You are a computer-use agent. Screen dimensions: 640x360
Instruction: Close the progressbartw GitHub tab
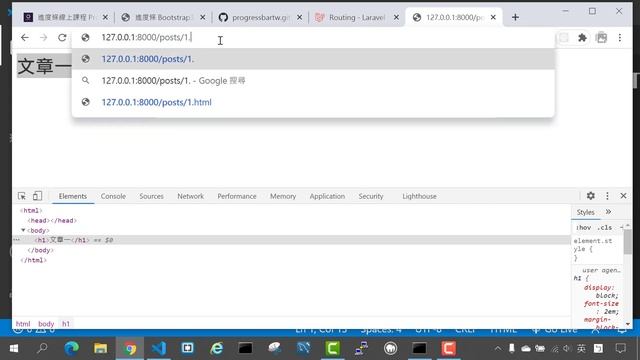pyautogui.click(x=300, y=17)
